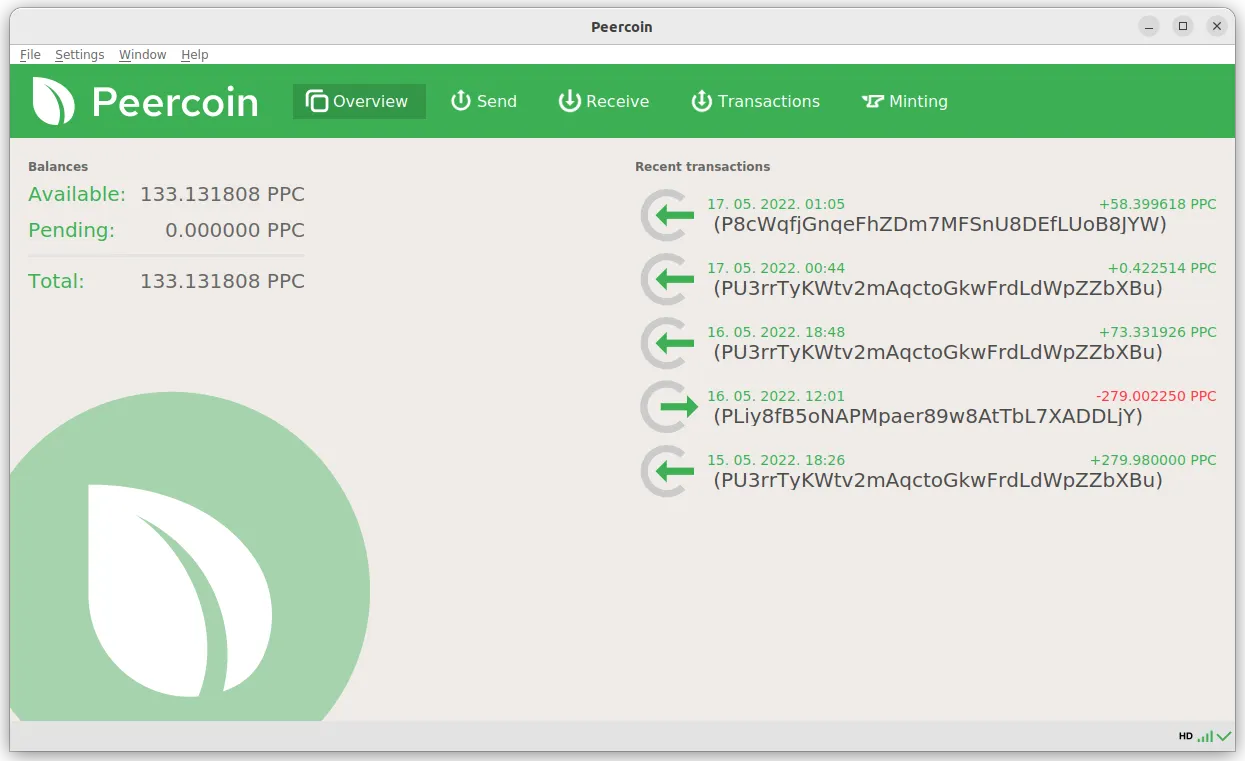The image size is (1245, 761).
Task: Click the Balances heading
Action: click(x=58, y=167)
